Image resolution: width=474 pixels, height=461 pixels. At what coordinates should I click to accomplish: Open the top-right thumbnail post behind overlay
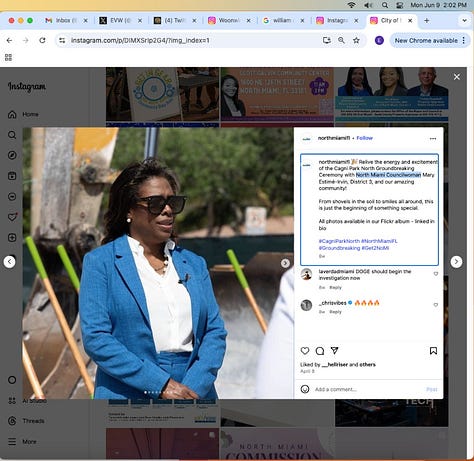pyautogui.click(x=391, y=94)
